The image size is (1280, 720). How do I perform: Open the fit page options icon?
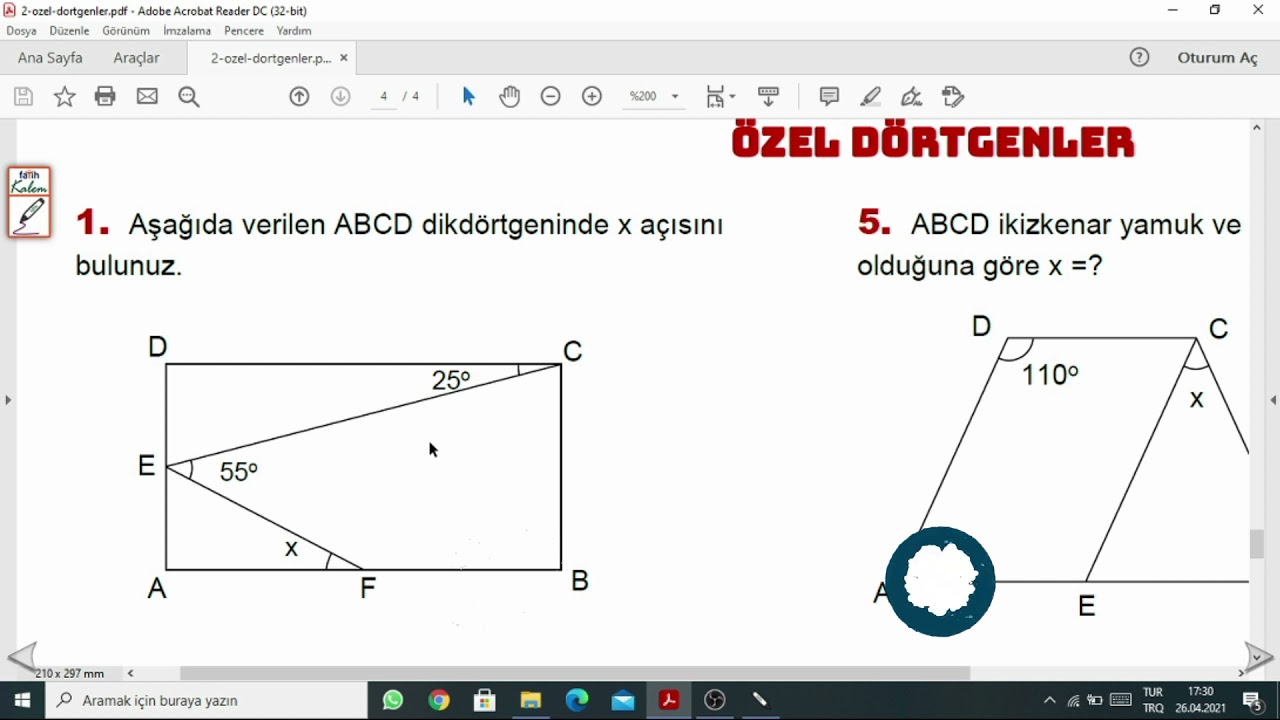(x=720, y=97)
